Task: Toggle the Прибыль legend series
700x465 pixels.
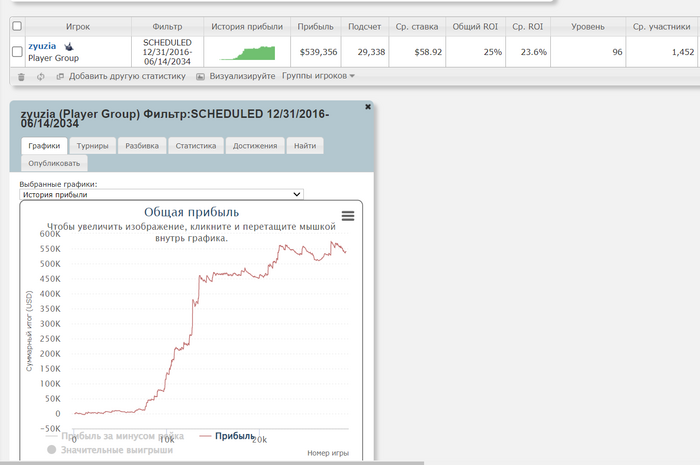Action: (x=228, y=436)
